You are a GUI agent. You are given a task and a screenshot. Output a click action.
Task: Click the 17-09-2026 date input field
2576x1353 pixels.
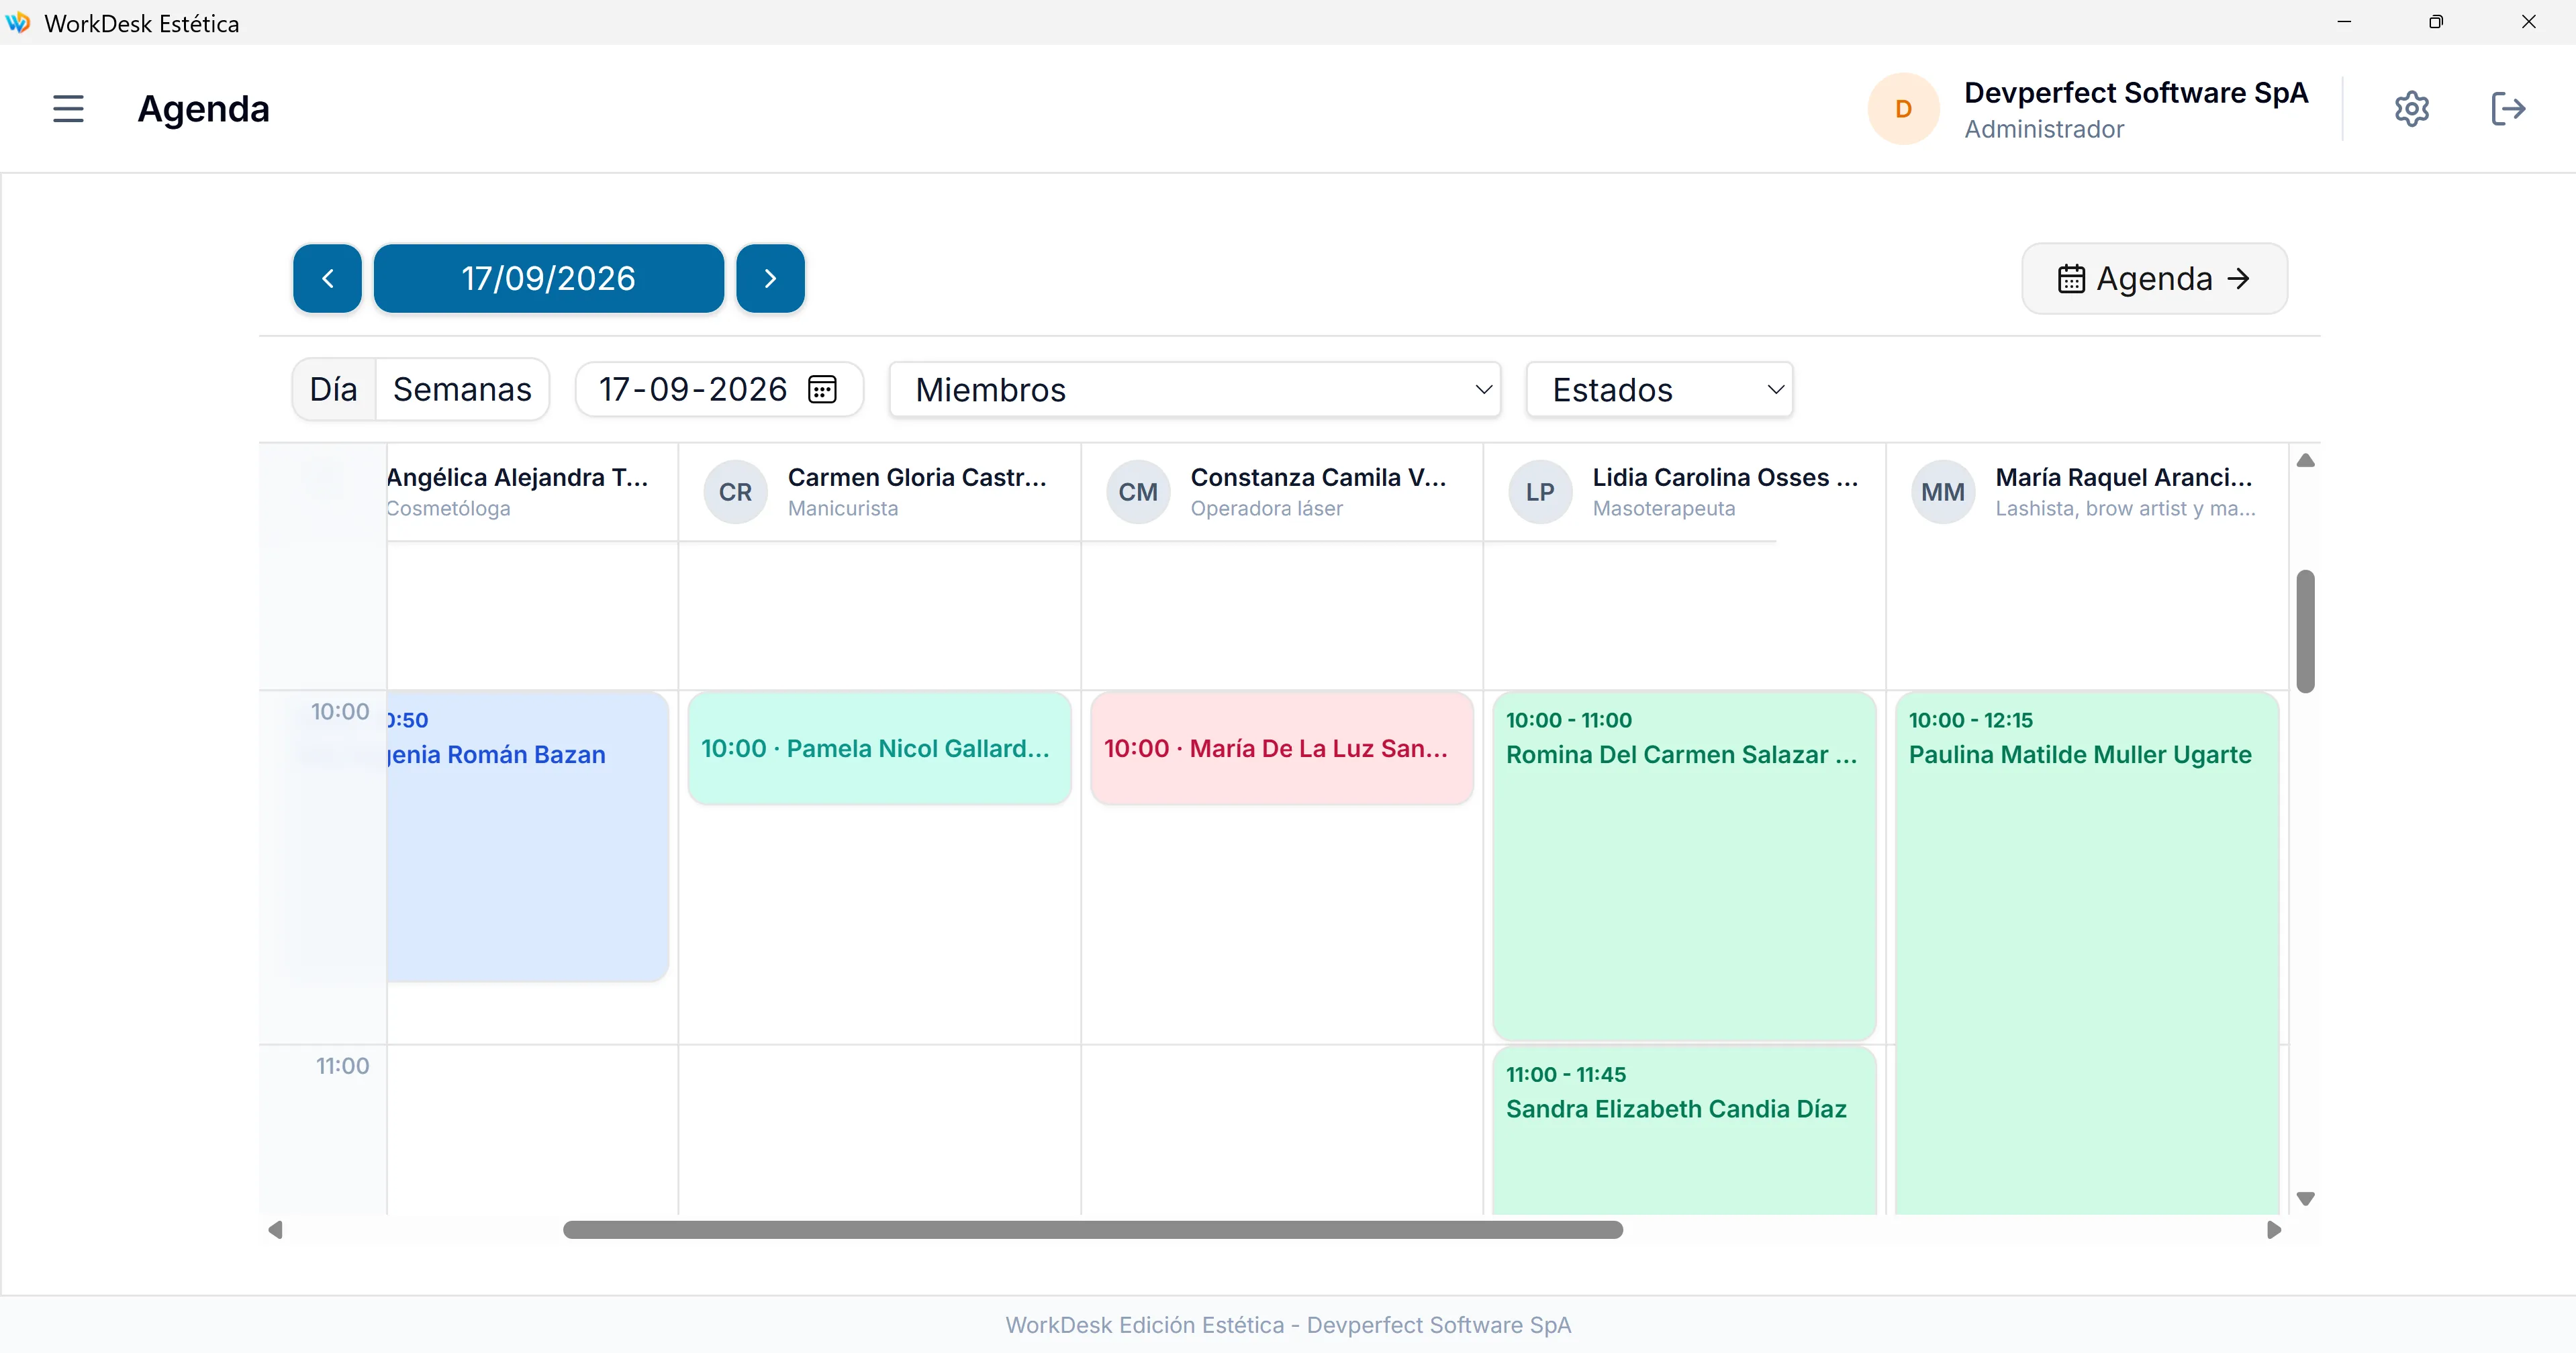[x=719, y=389]
